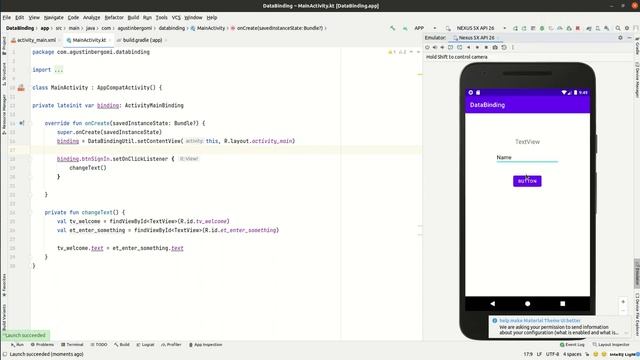Open the Logcat tool window
This screenshot has height=360, width=640.
click(145, 345)
